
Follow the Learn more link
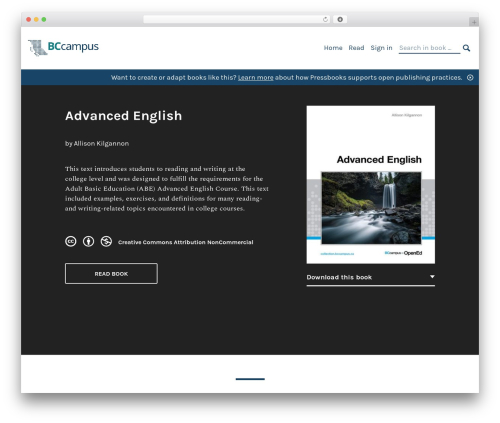coord(255,78)
